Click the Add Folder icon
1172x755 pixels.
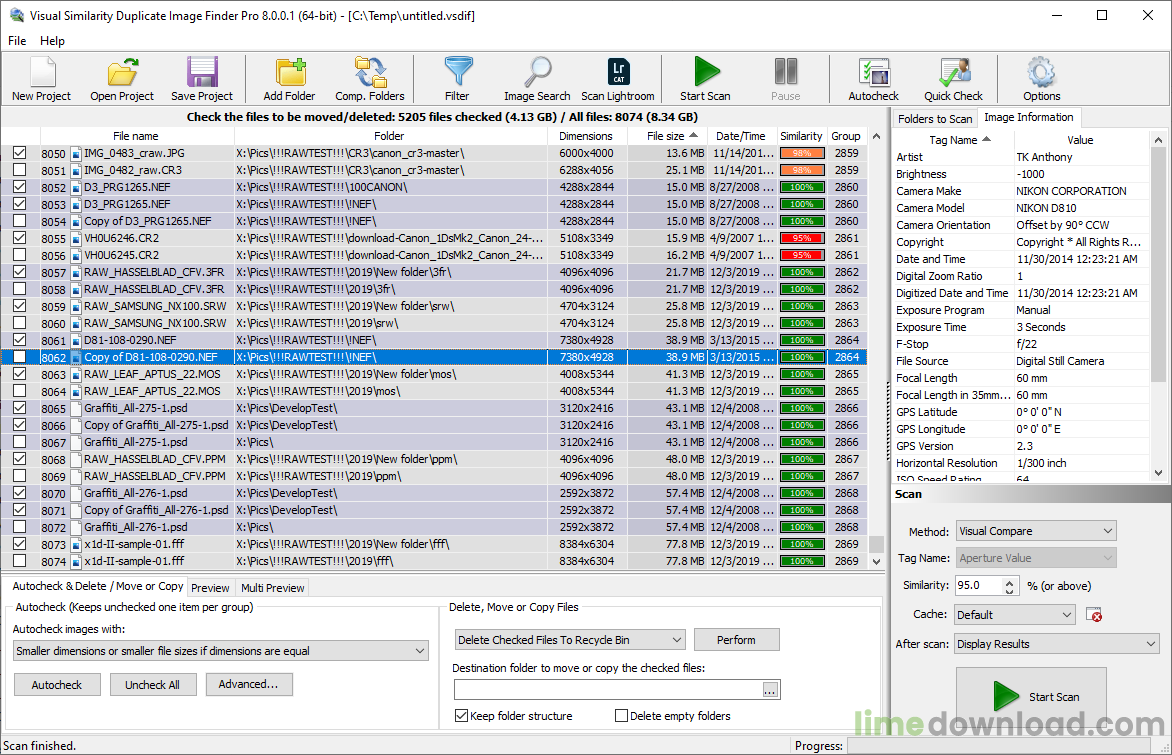click(289, 73)
